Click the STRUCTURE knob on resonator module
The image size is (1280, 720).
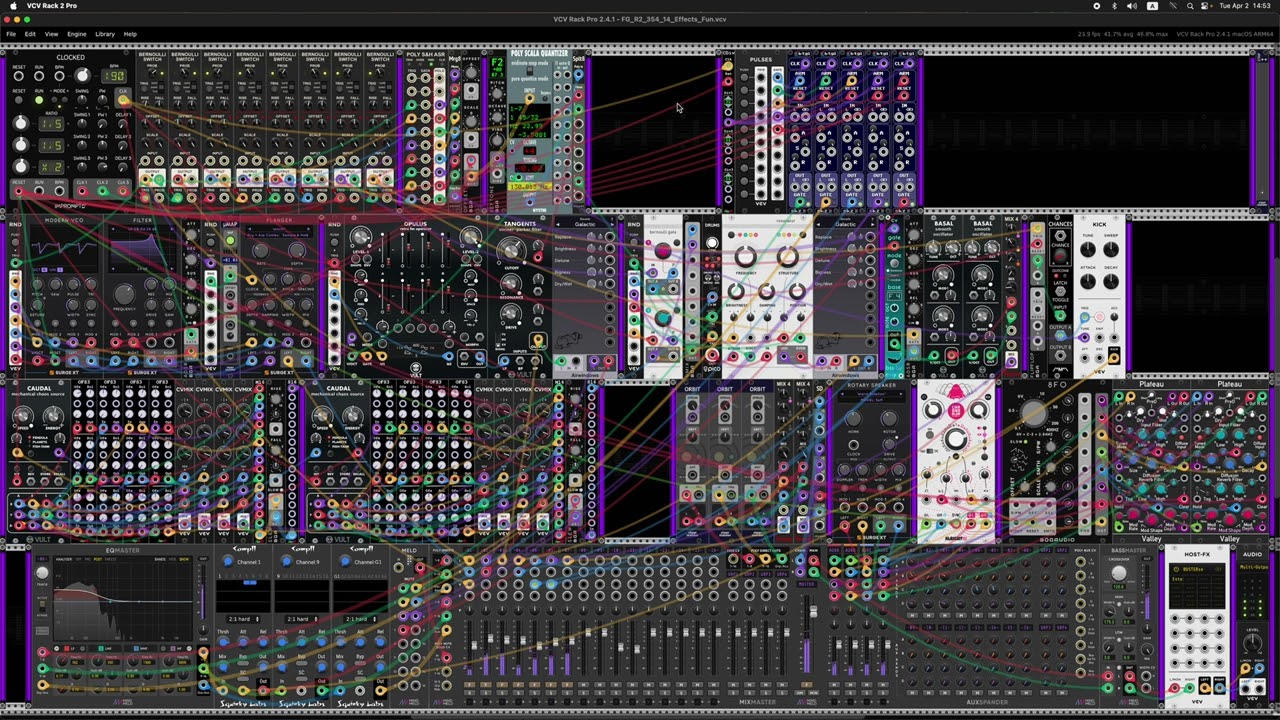[788, 256]
